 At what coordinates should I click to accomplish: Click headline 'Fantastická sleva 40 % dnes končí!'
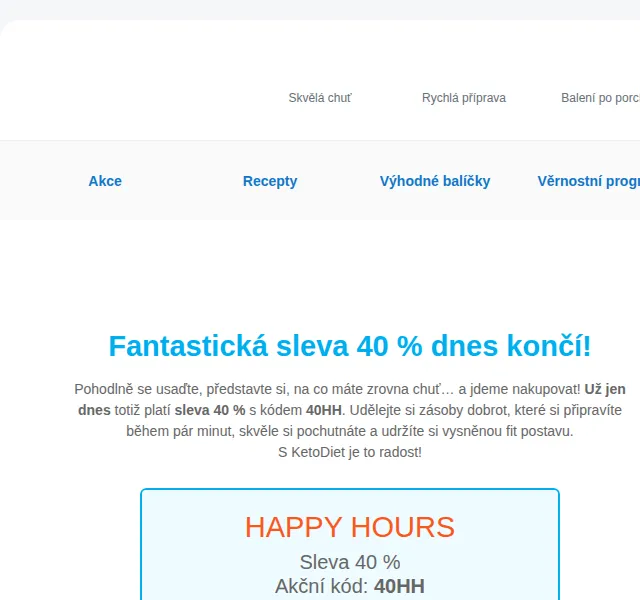pos(350,346)
